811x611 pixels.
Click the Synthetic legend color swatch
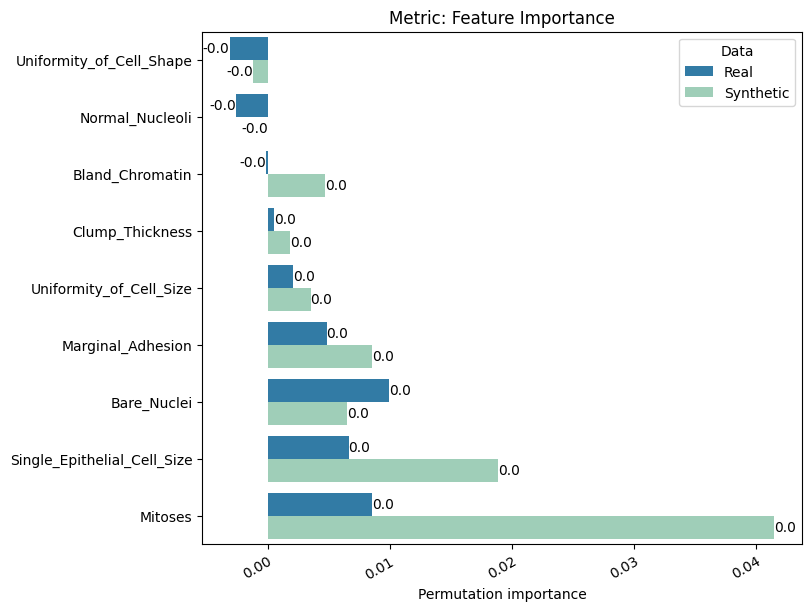[x=699, y=93]
